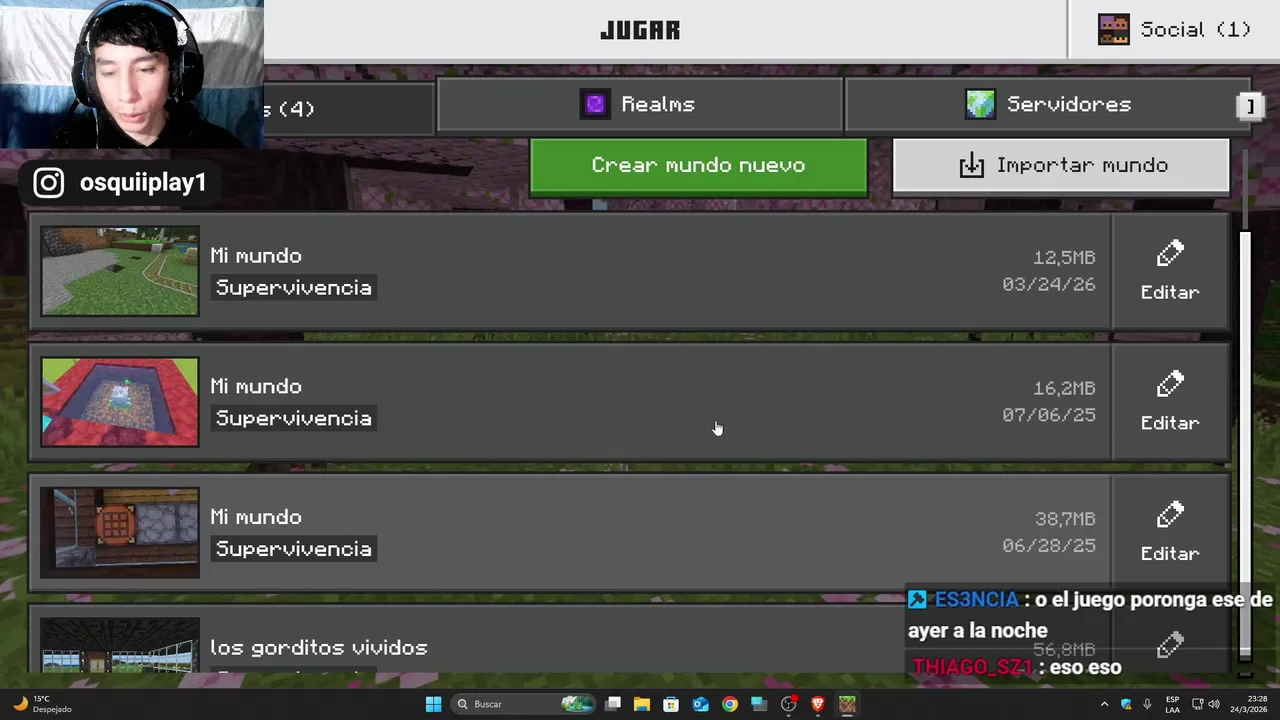The width and height of the screenshot is (1280, 720).
Task: Click the THIAGO_SZ1 chat username
Action: (971, 668)
